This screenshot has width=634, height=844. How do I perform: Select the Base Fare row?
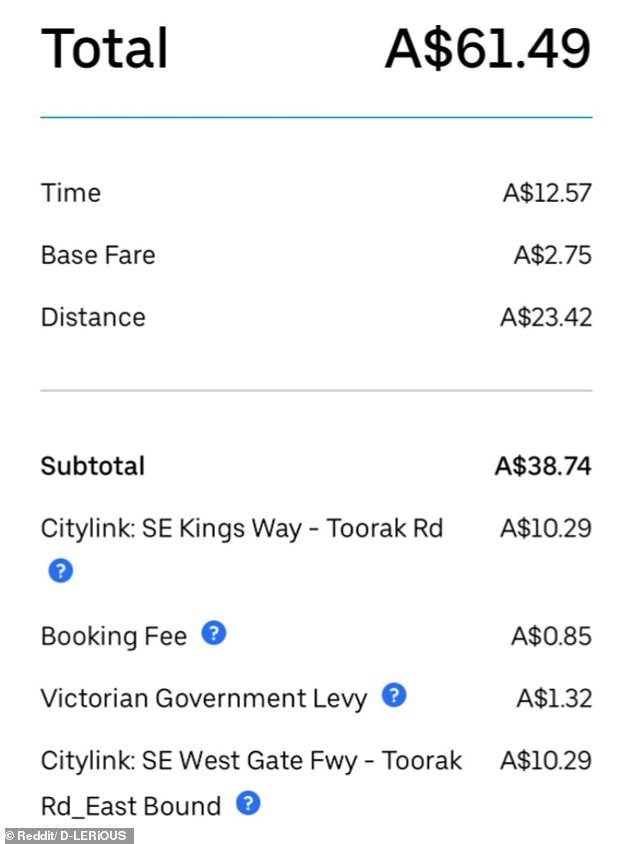click(x=316, y=255)
